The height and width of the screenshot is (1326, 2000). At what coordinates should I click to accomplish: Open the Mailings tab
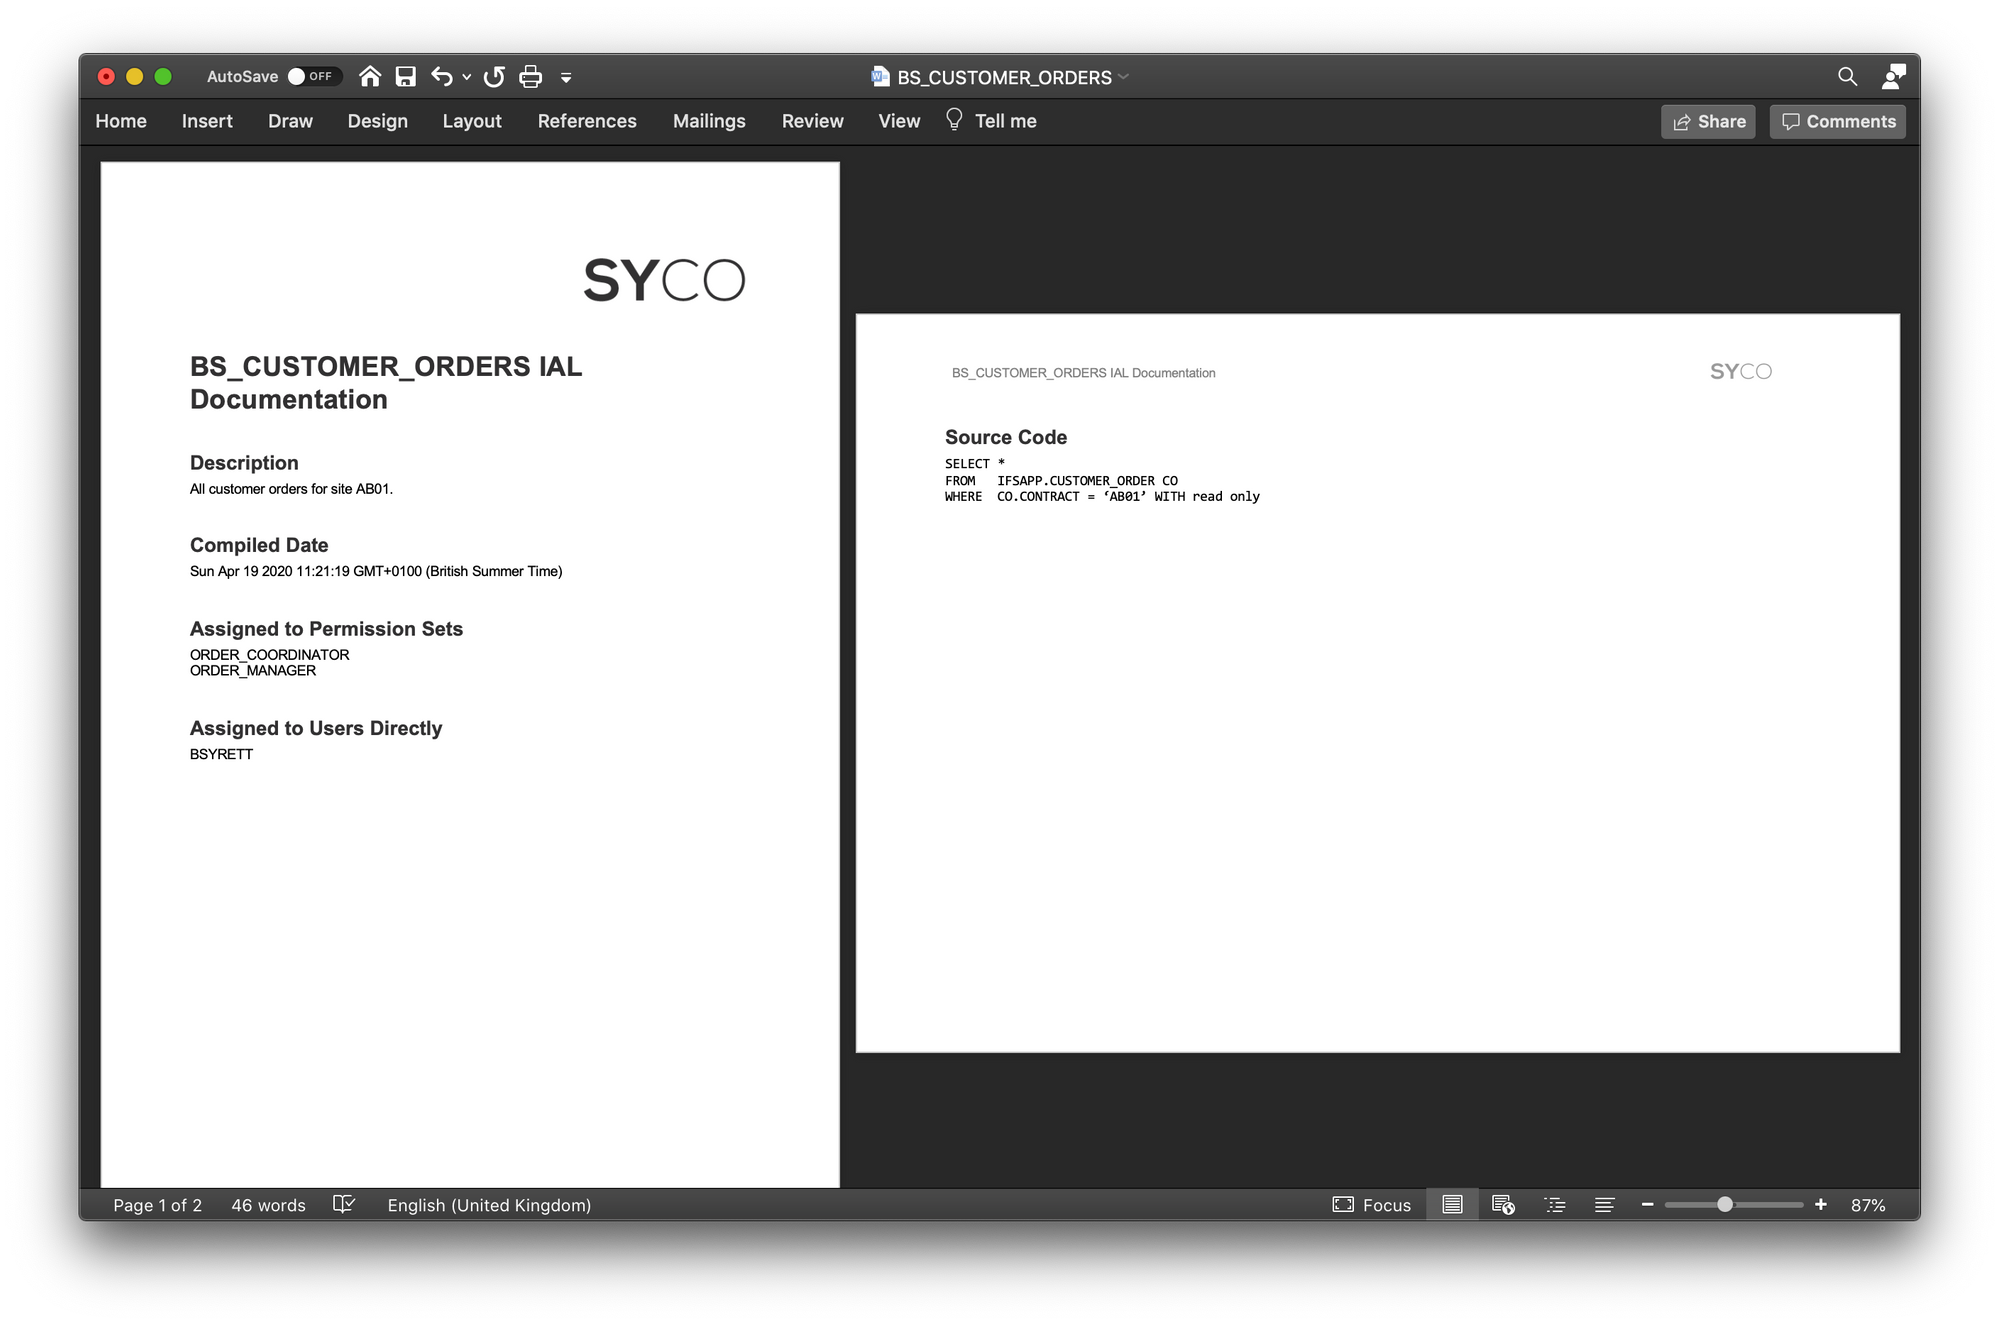coord(709,121)
